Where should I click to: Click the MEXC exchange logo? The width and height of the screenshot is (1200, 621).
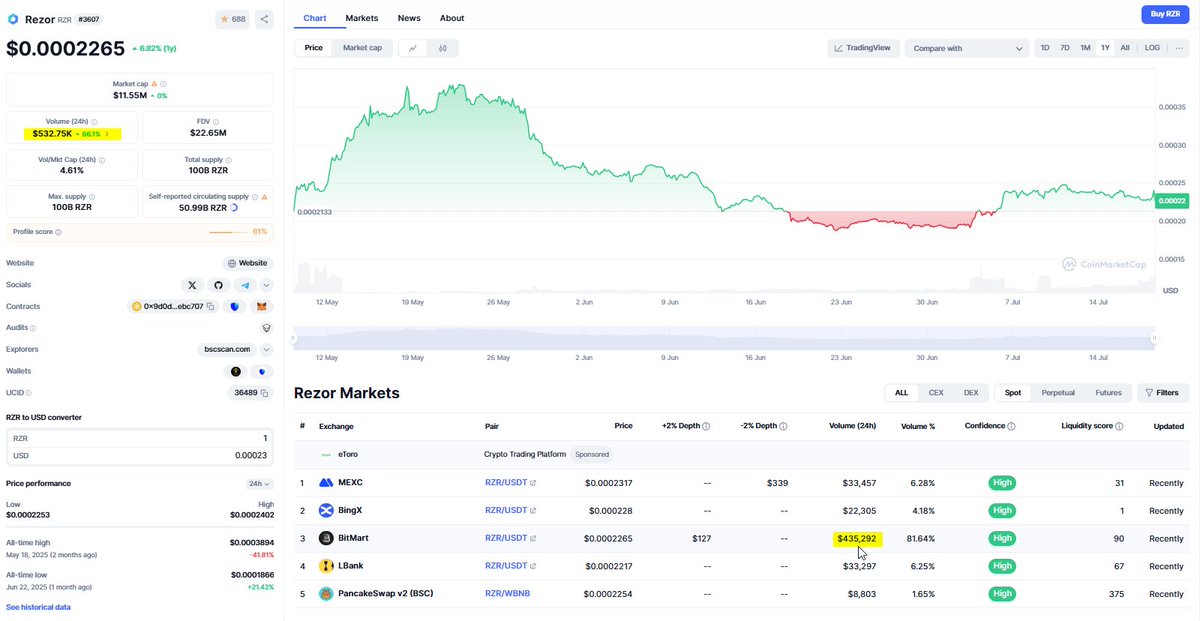tap(325, 483)
